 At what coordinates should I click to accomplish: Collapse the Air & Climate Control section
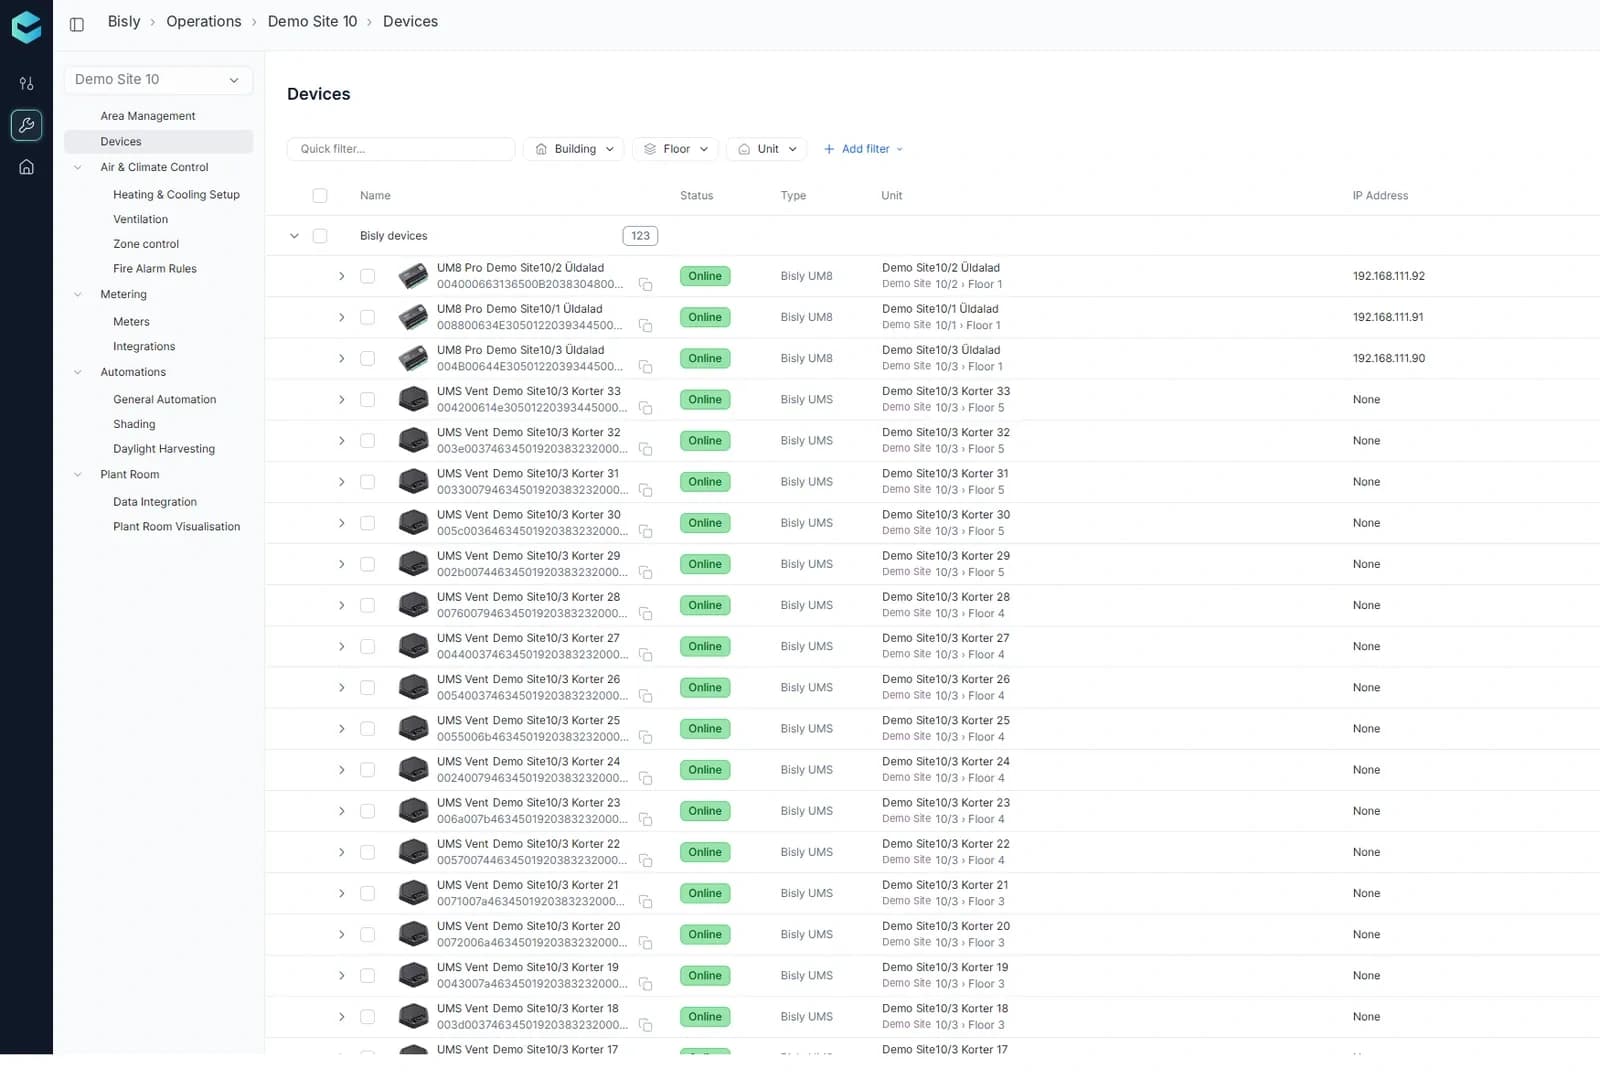[x=78, y=168]
